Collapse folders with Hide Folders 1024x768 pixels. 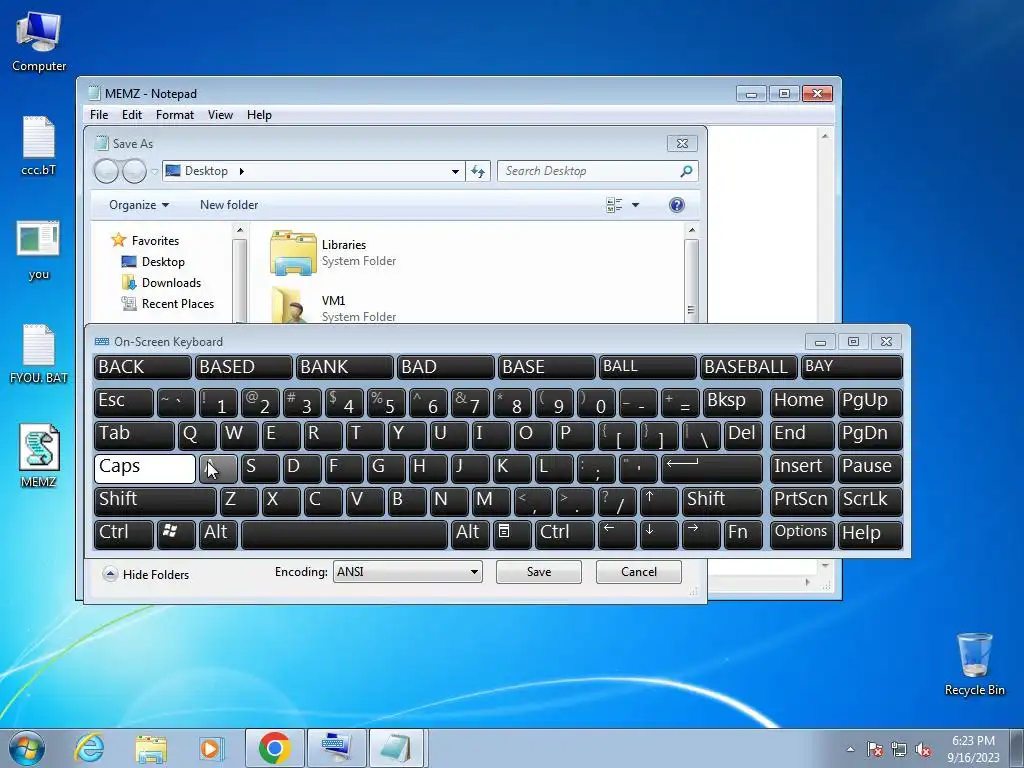[x=146, y=575]
